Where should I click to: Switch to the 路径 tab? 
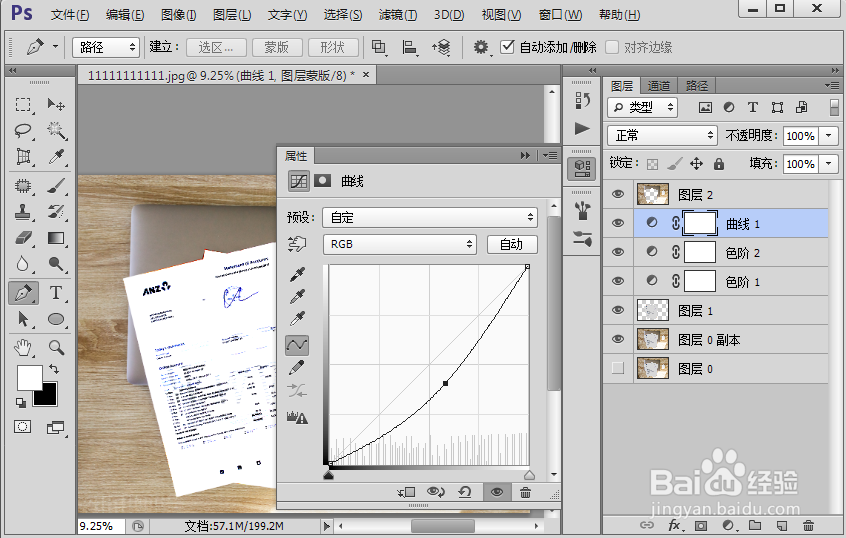pos(697,86)
